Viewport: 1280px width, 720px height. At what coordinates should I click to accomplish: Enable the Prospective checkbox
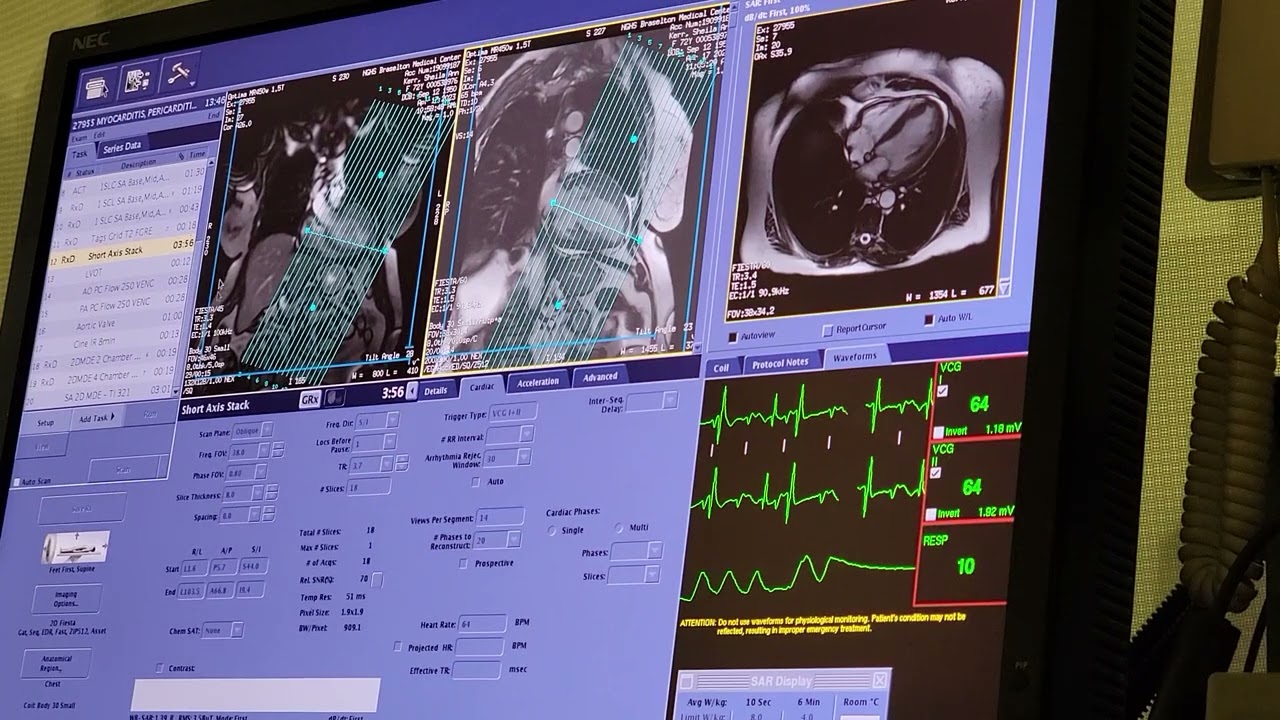[x=463, y=563]
